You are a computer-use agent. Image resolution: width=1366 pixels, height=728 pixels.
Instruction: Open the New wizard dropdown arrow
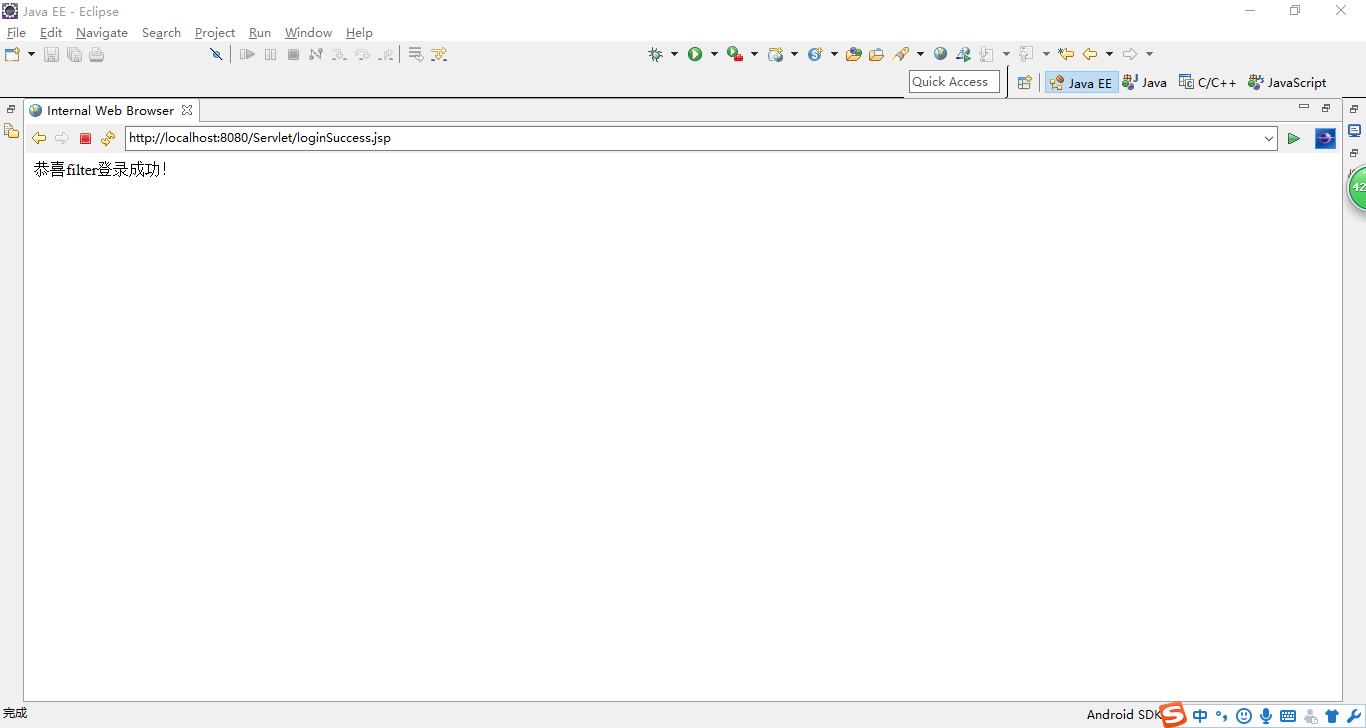(x=31, y=54)
